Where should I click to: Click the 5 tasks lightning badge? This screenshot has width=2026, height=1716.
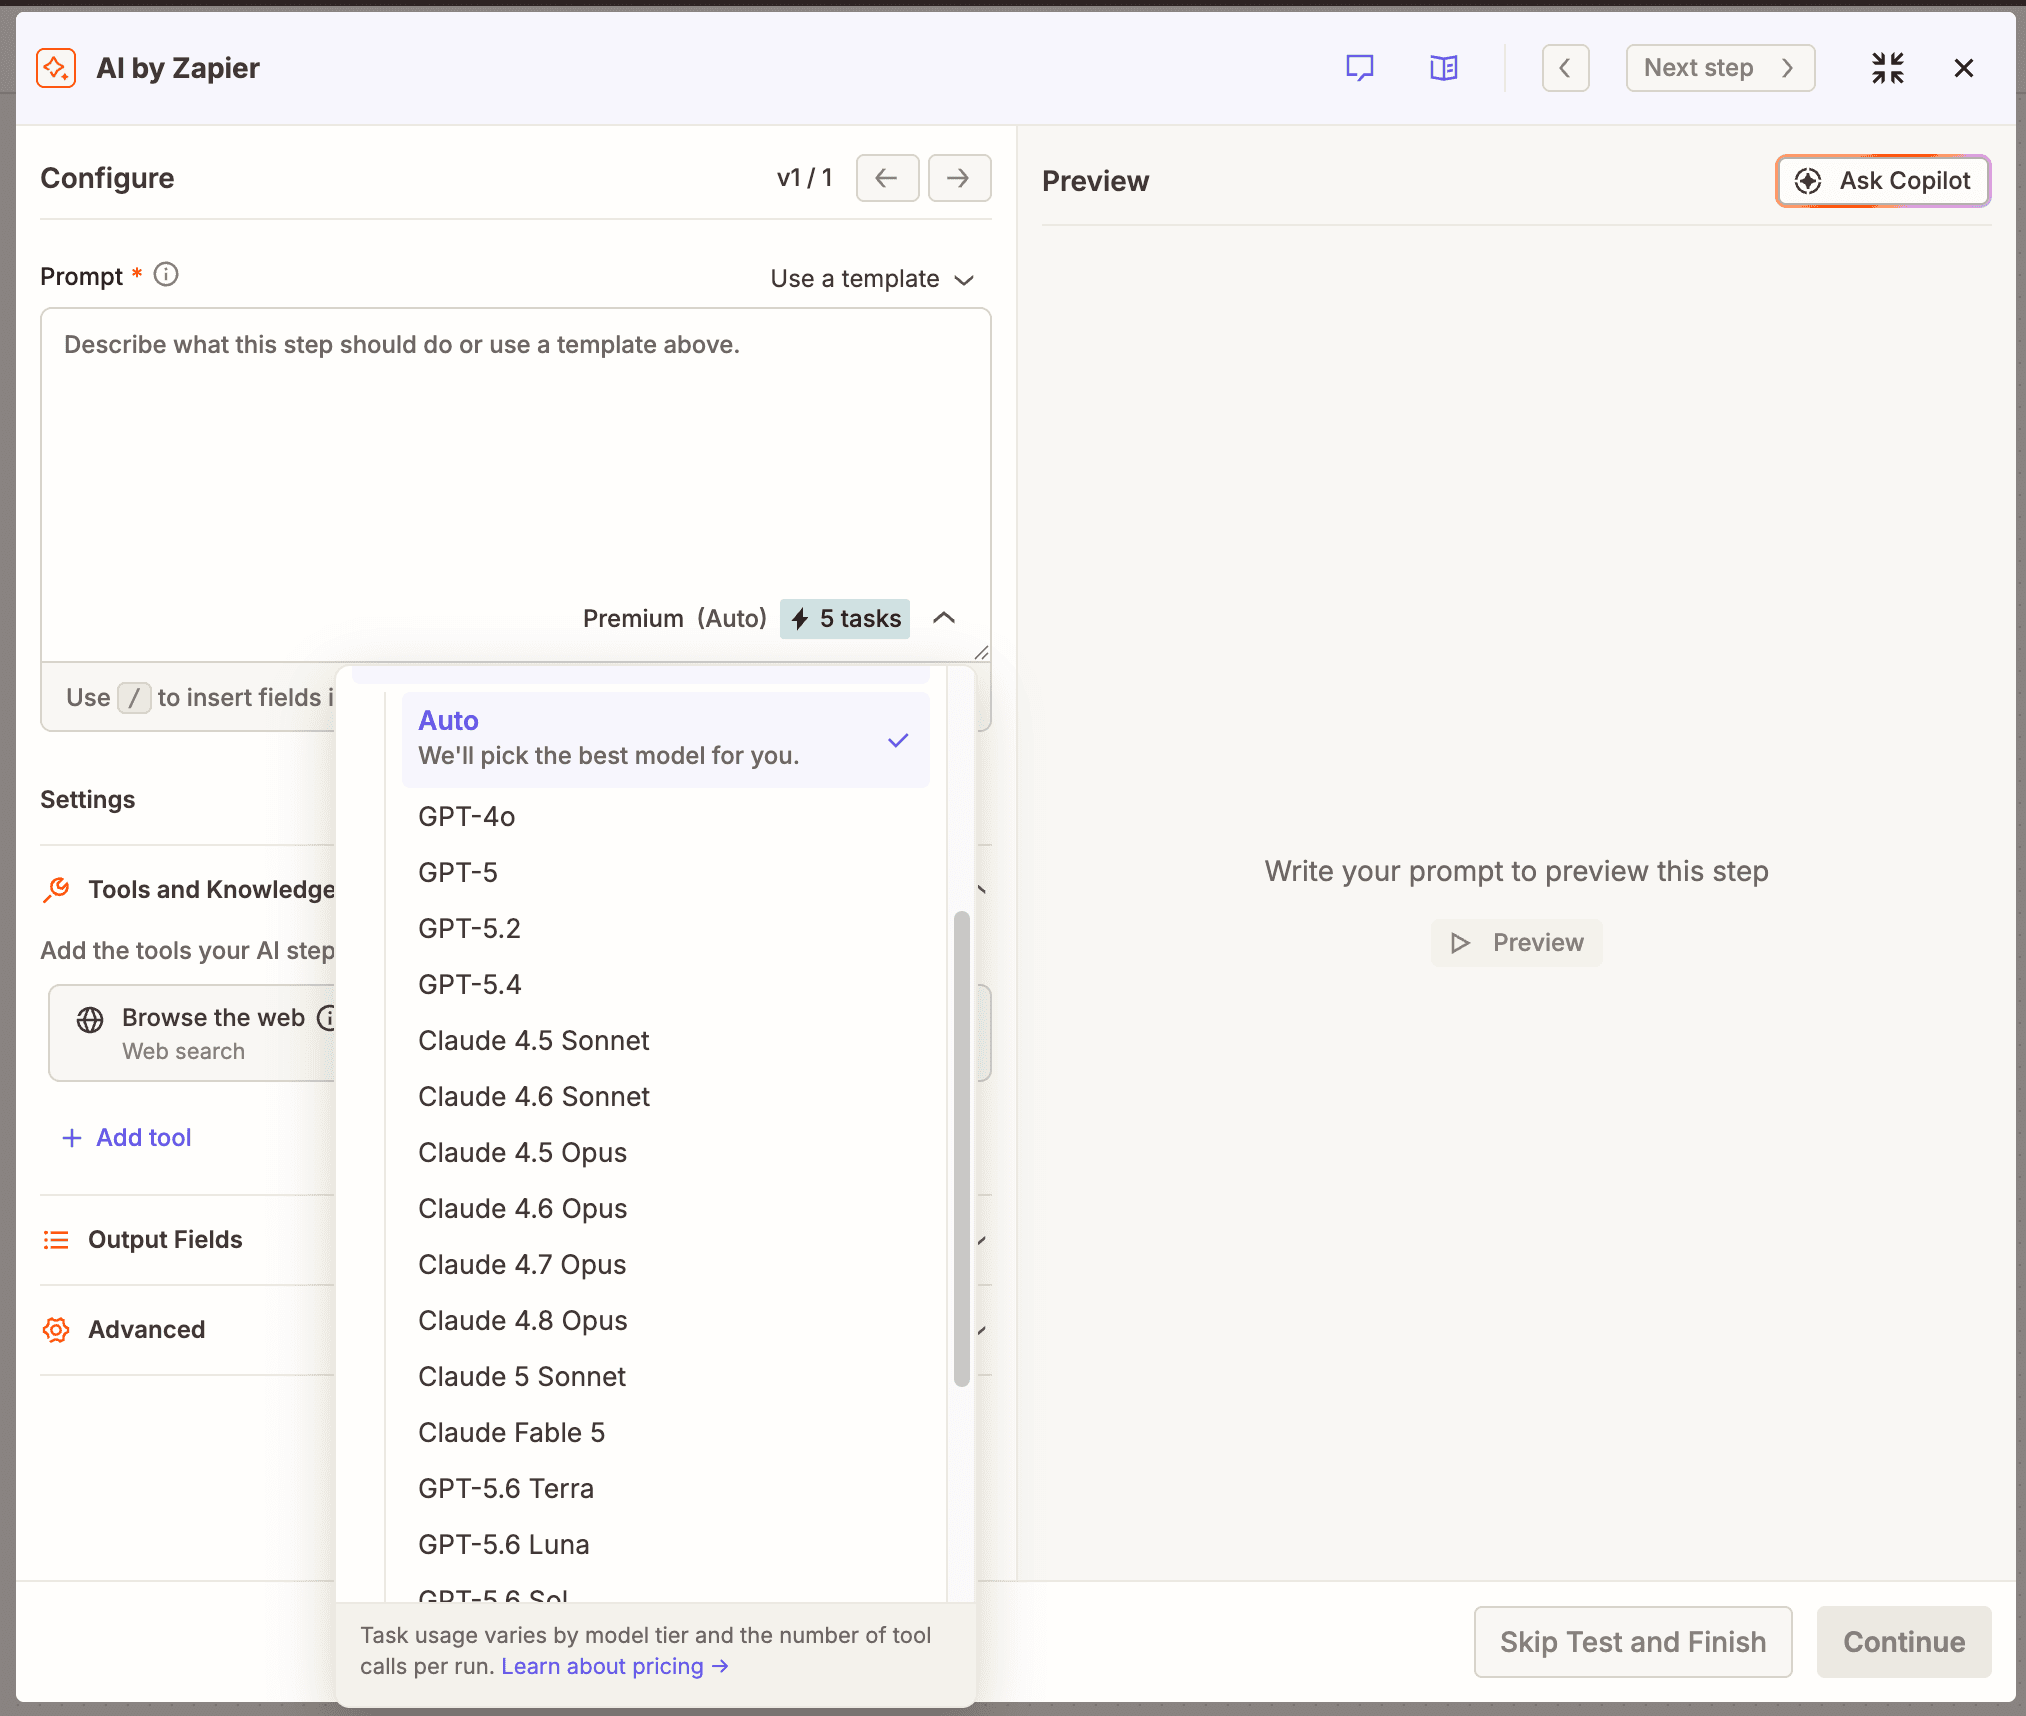tap(845, 619)
